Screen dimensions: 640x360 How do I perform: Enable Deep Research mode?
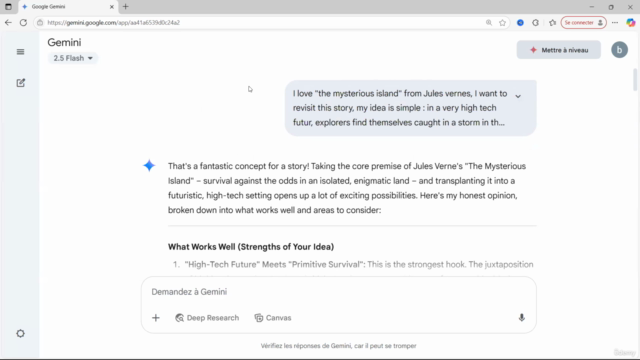207,318
